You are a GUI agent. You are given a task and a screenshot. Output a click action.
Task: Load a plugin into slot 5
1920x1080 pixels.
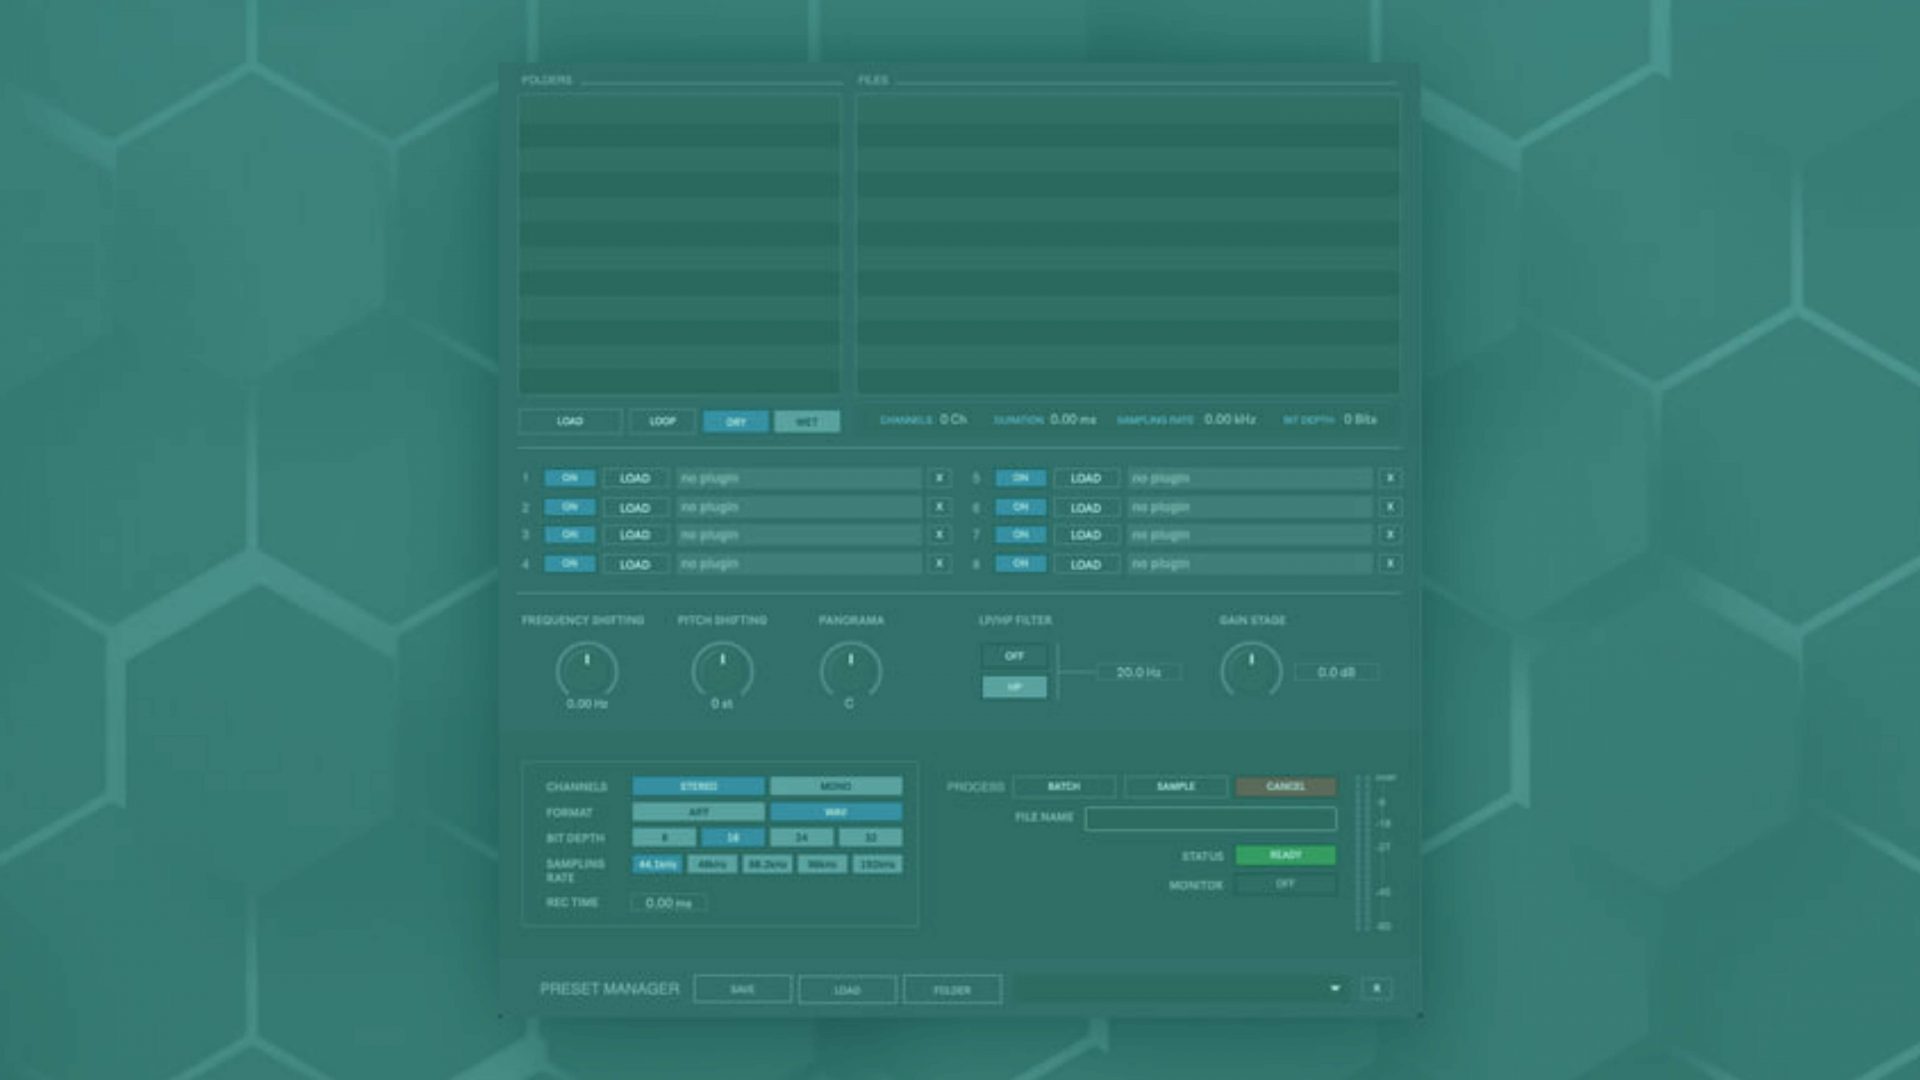[1086, 477]
